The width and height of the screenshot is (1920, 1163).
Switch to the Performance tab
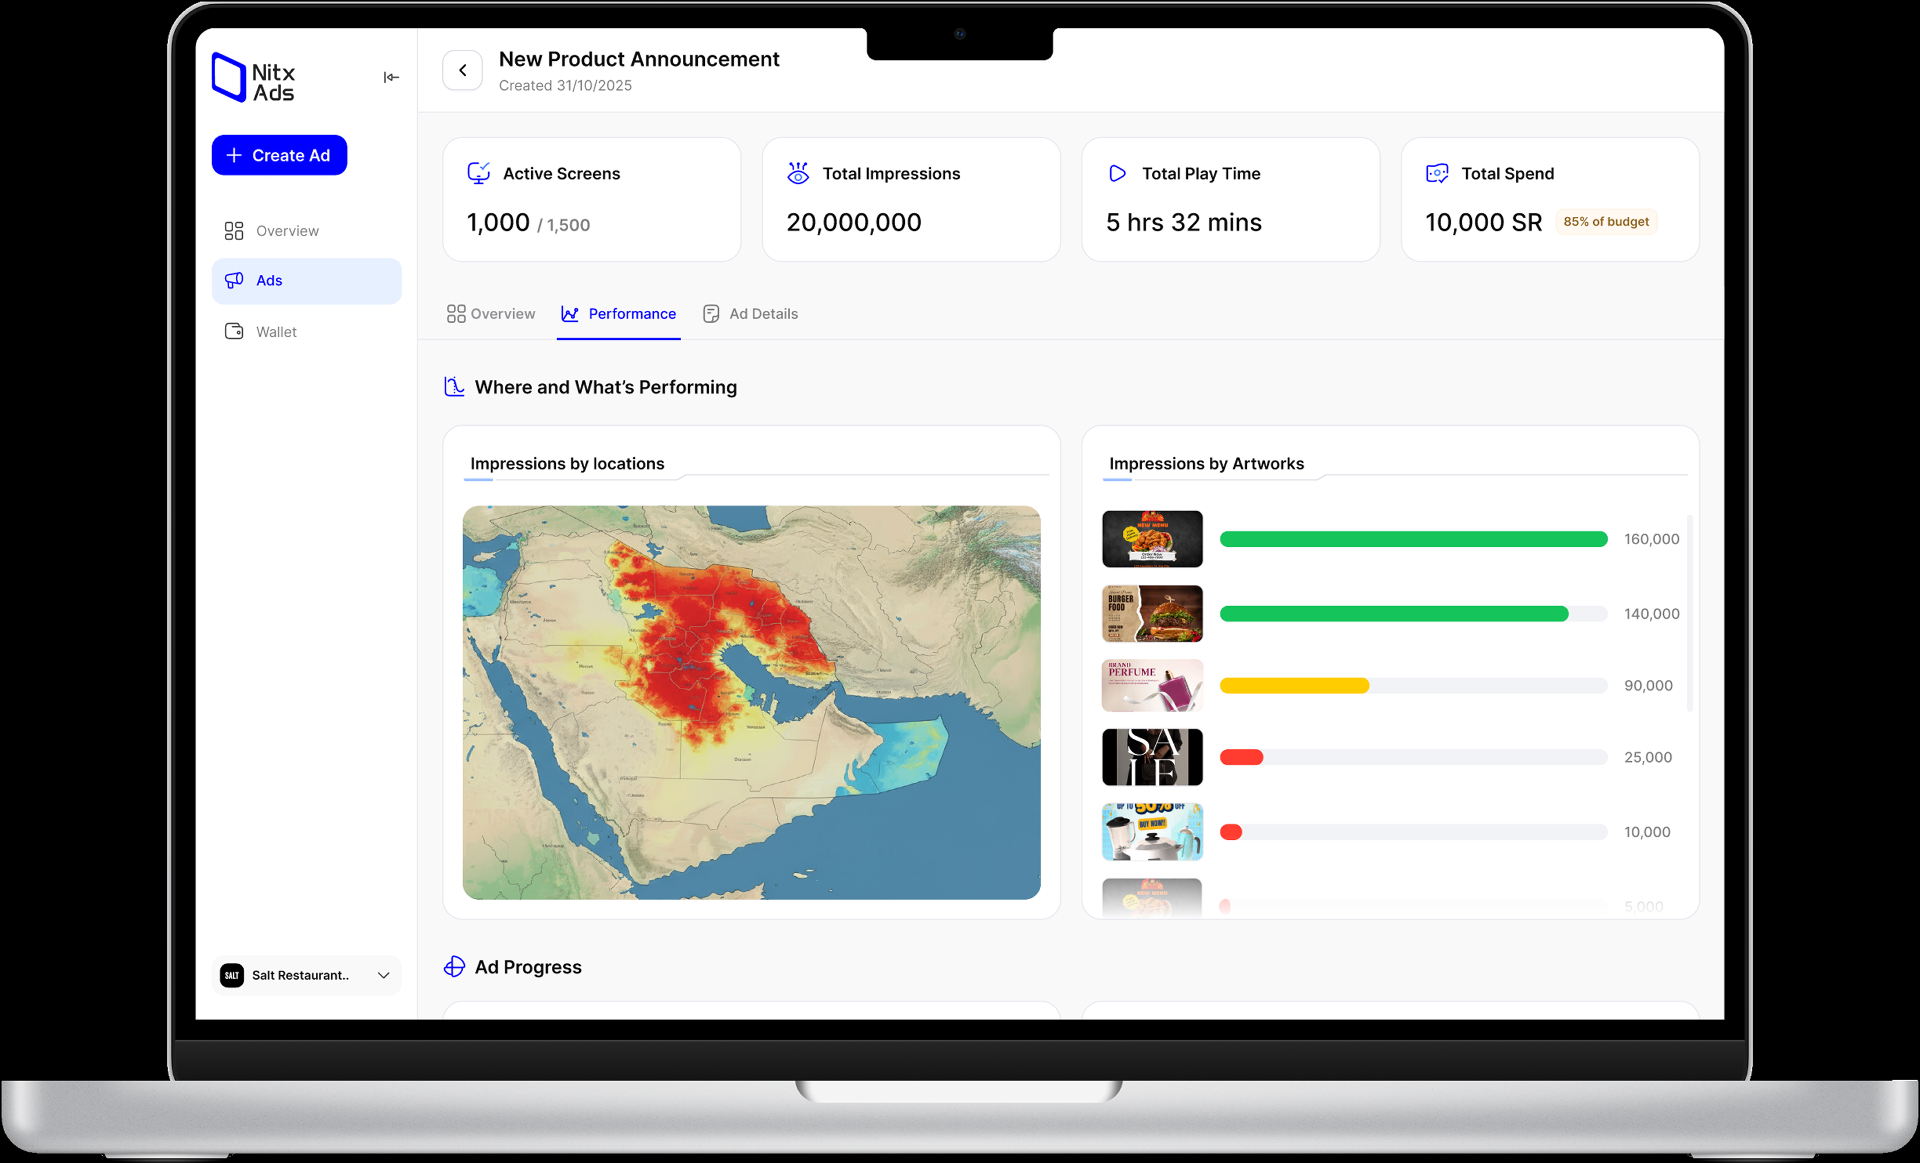pos(619,314)
